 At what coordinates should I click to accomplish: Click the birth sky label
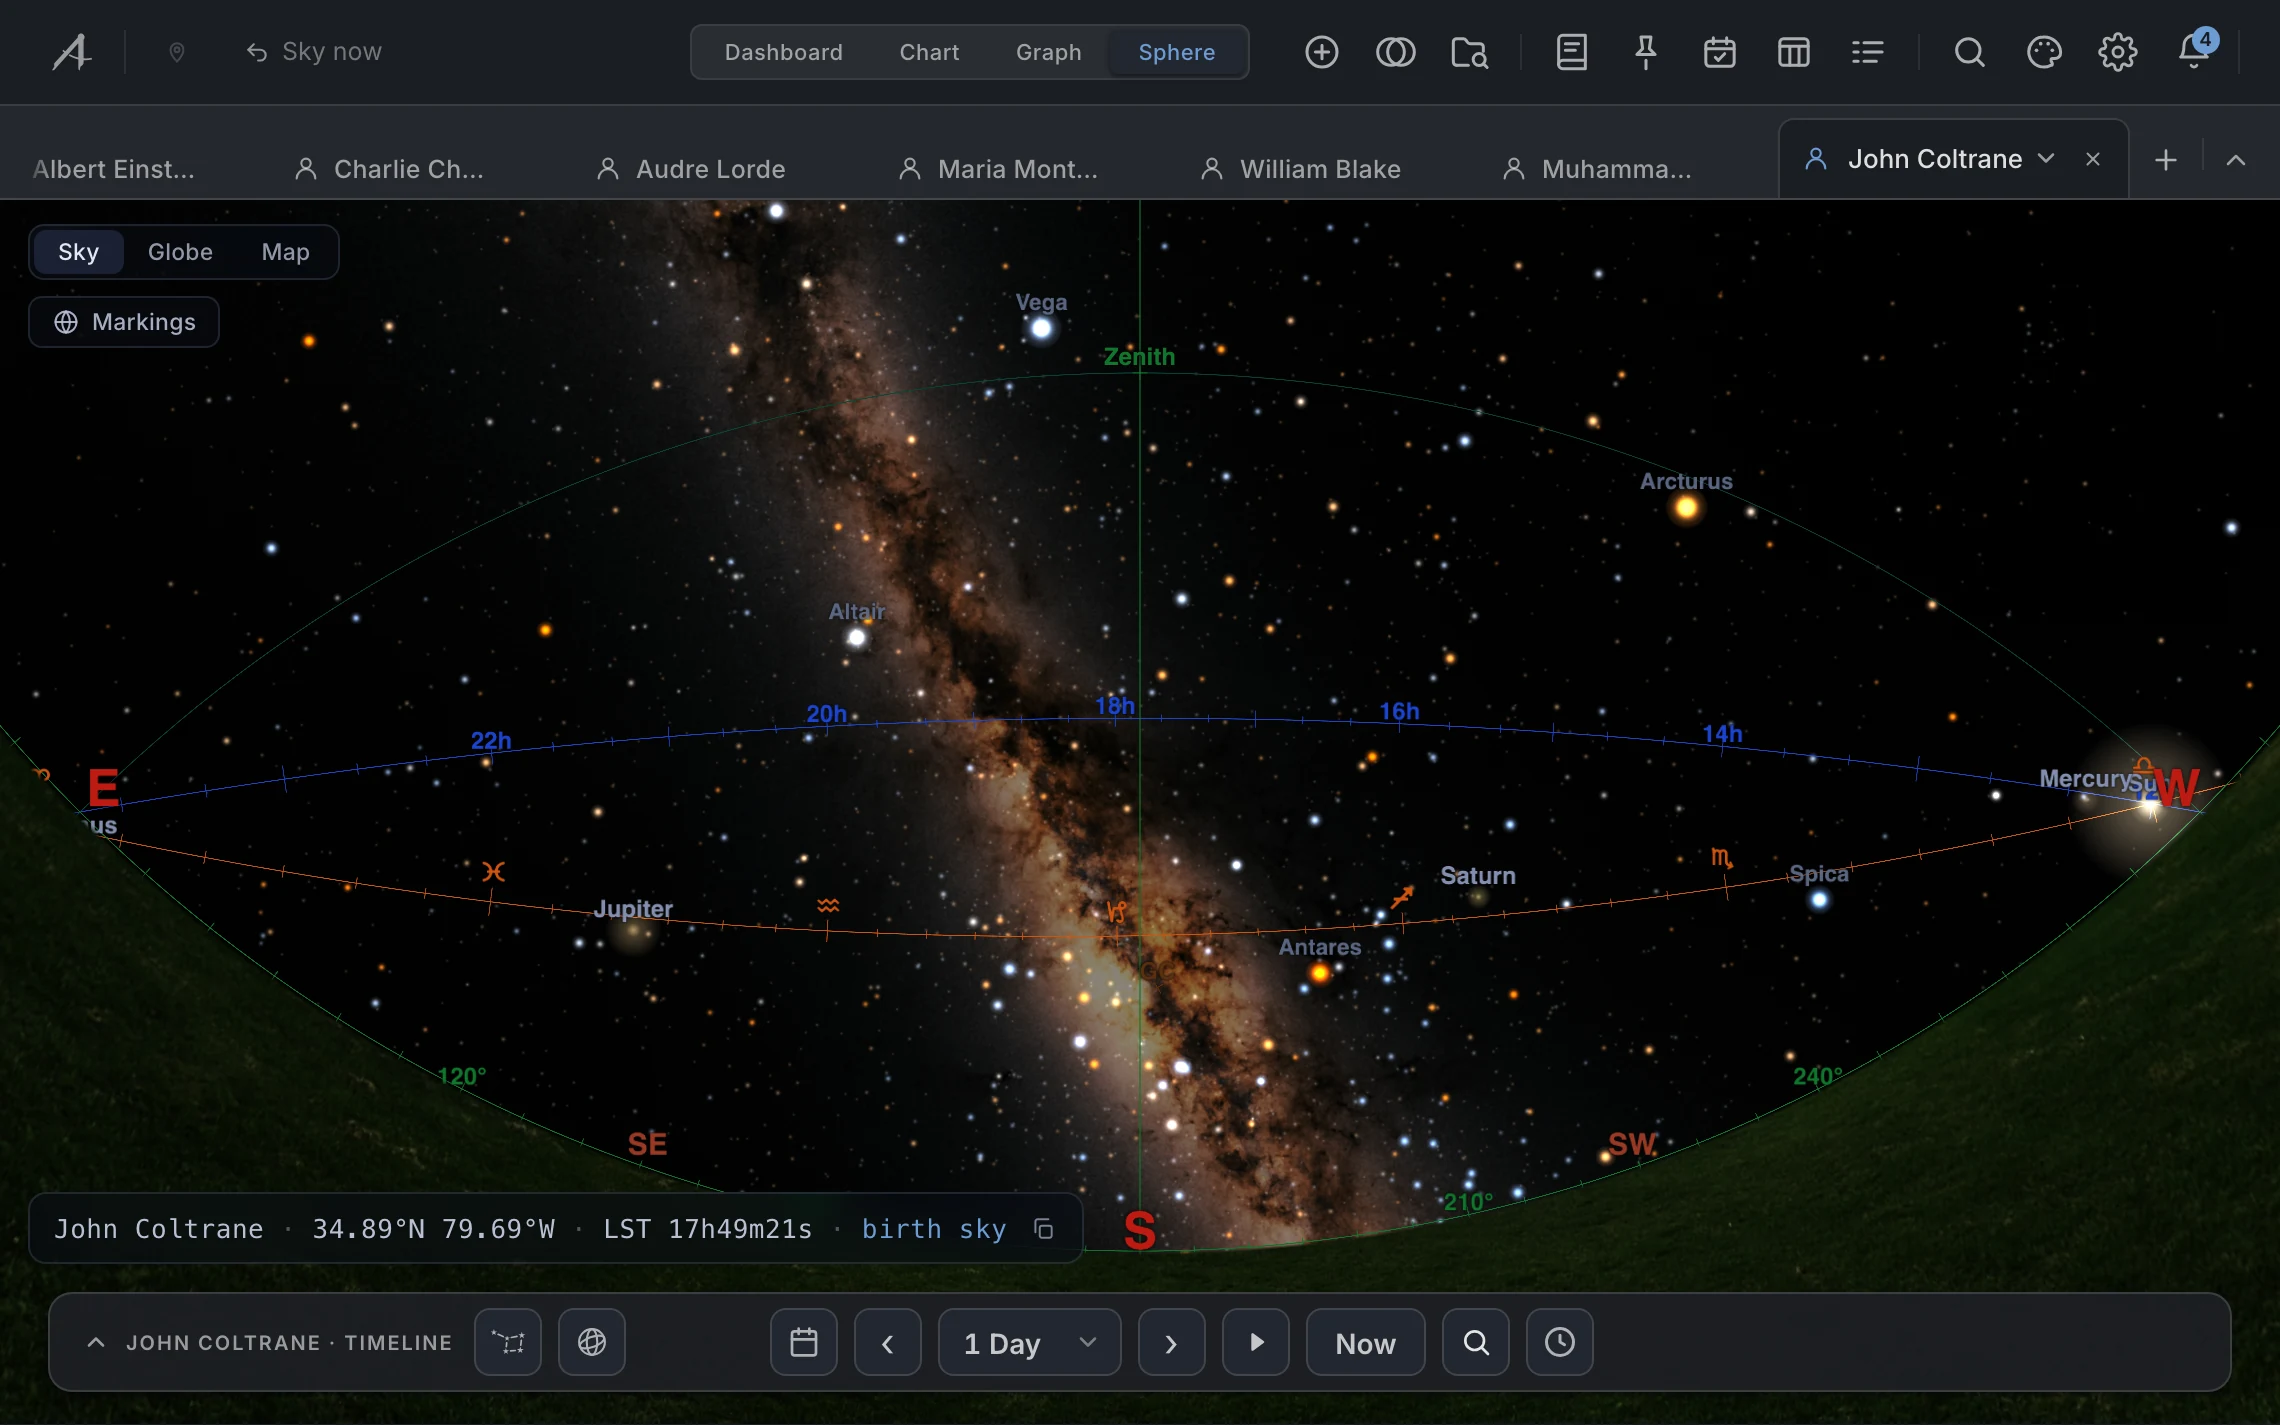tap(933, 1229)
